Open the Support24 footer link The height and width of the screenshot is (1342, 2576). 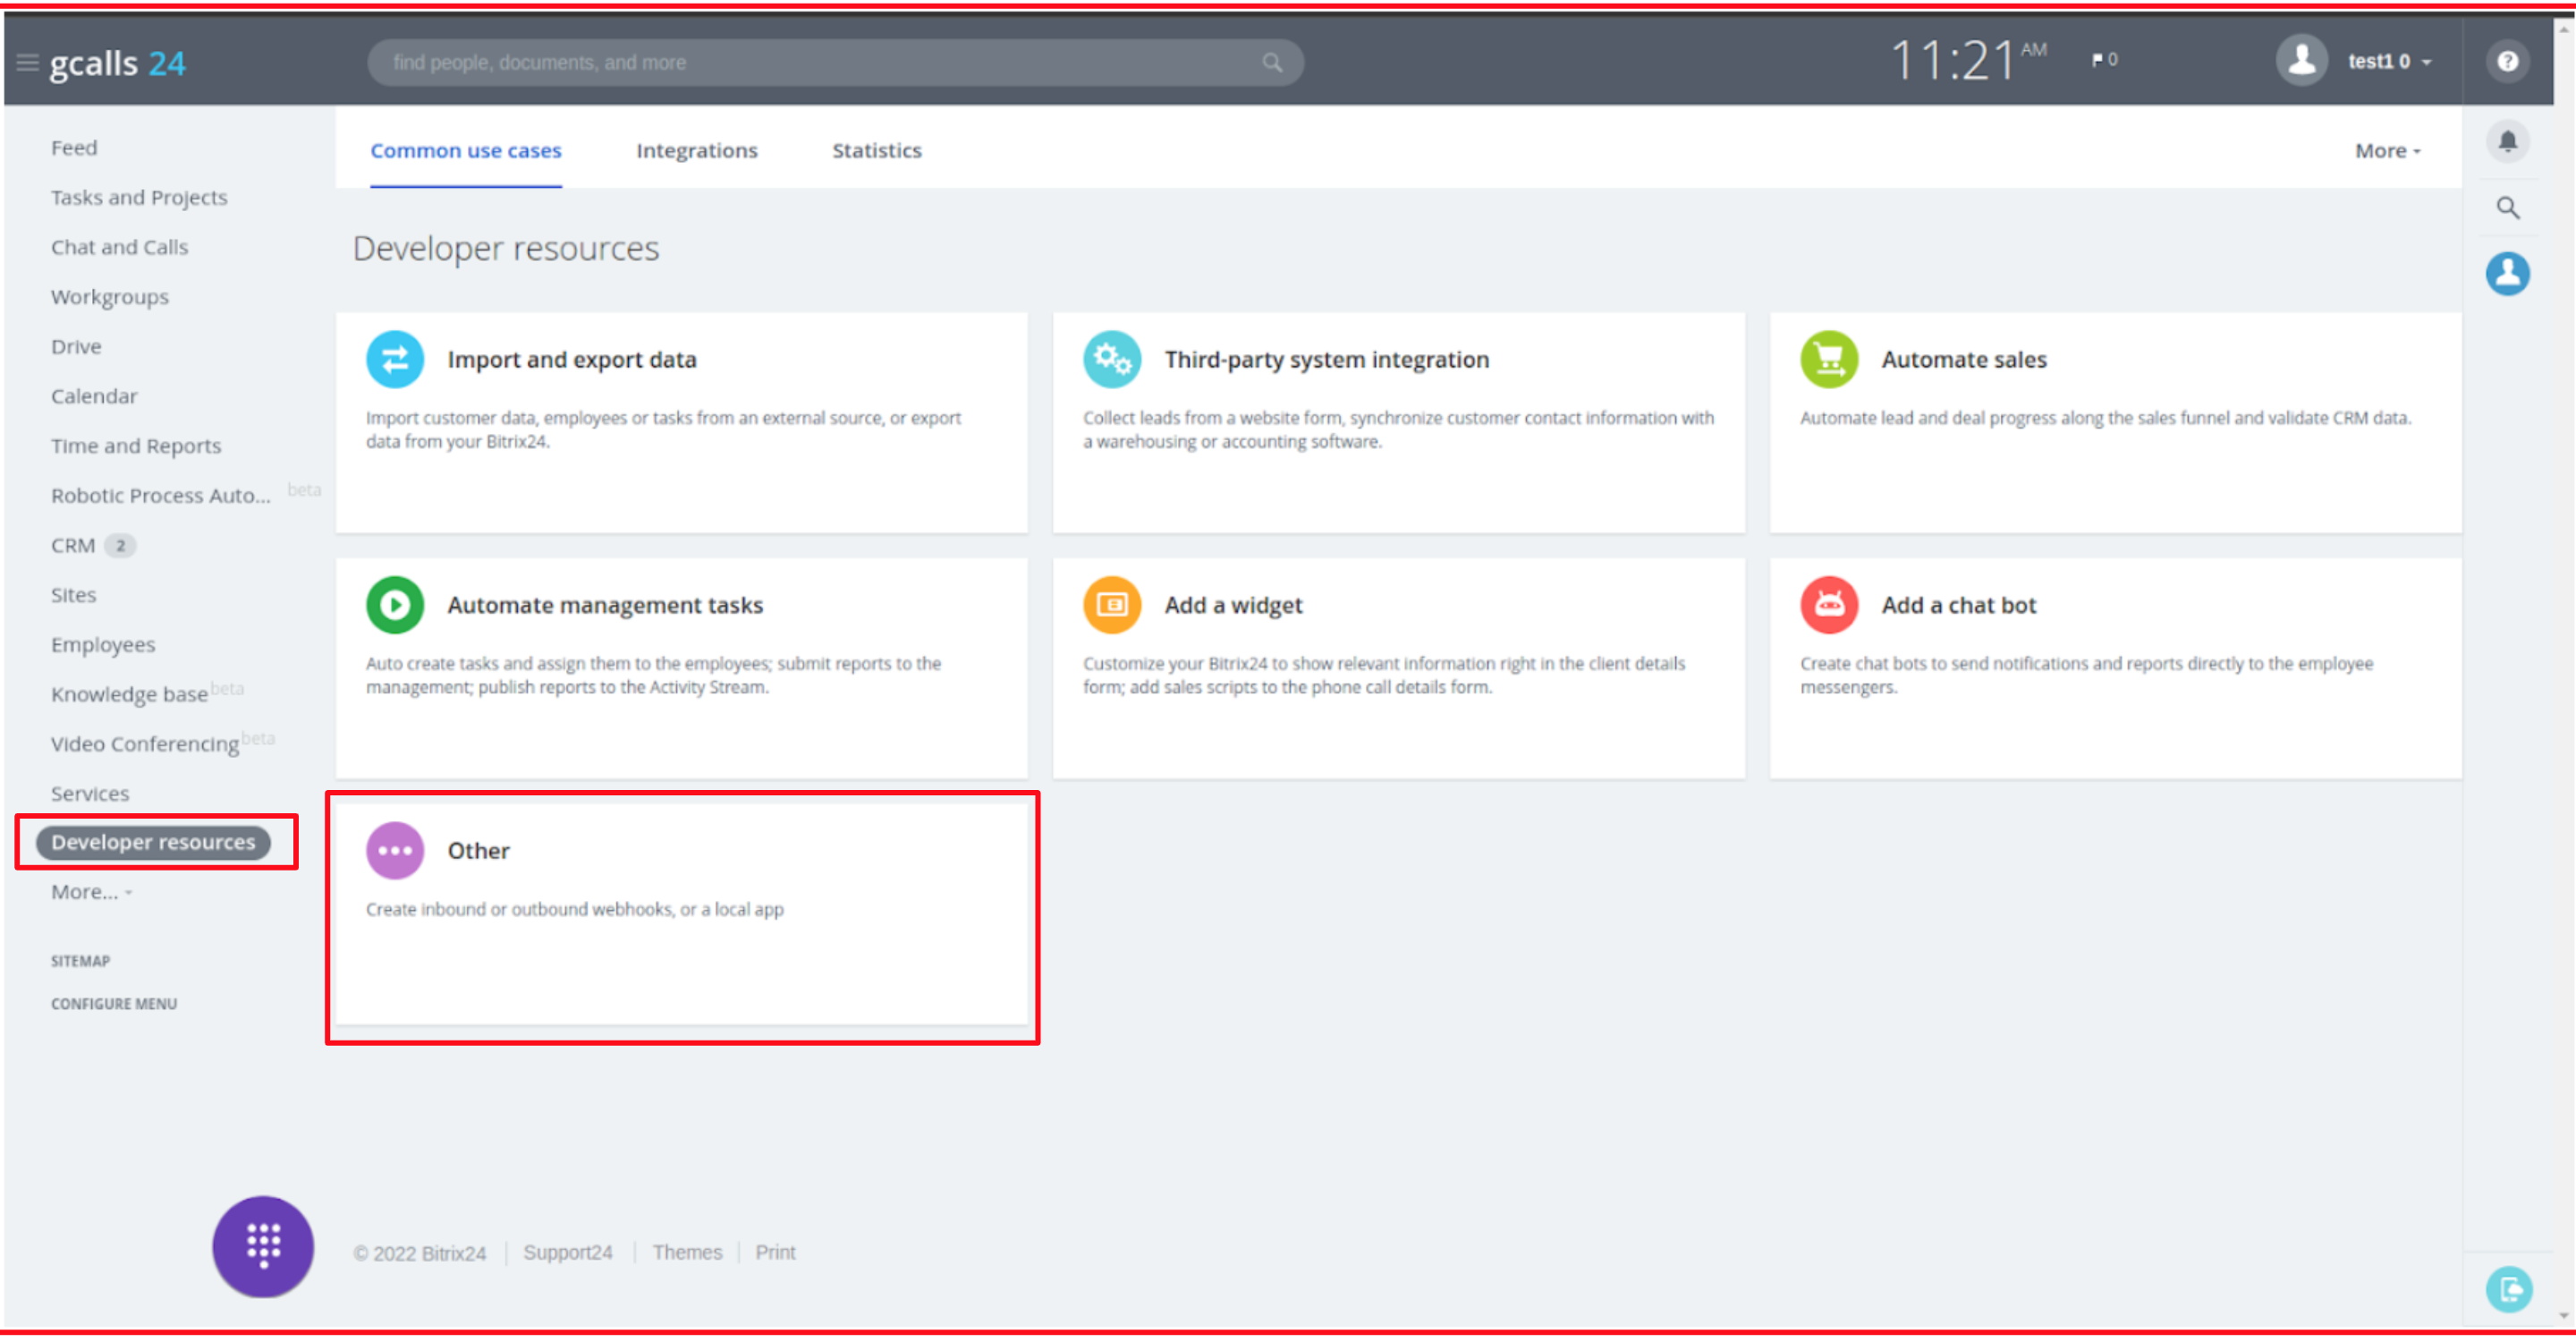pyautogui.click(x=567, y=1253)
